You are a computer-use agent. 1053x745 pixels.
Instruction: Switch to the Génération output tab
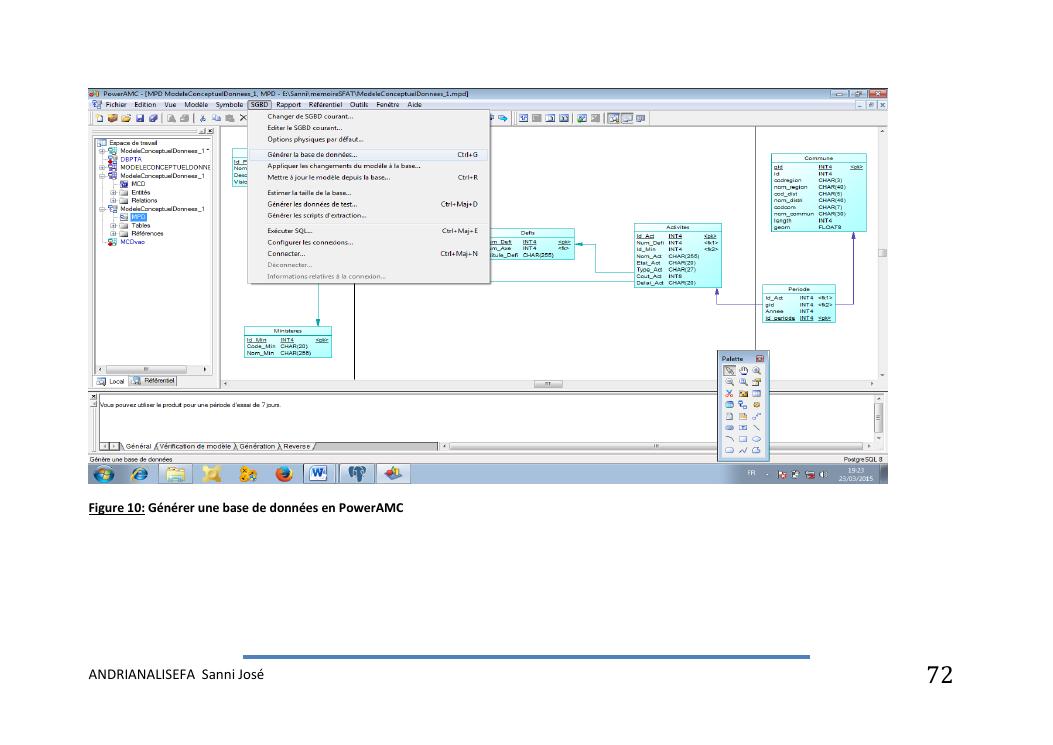point(257,446)
